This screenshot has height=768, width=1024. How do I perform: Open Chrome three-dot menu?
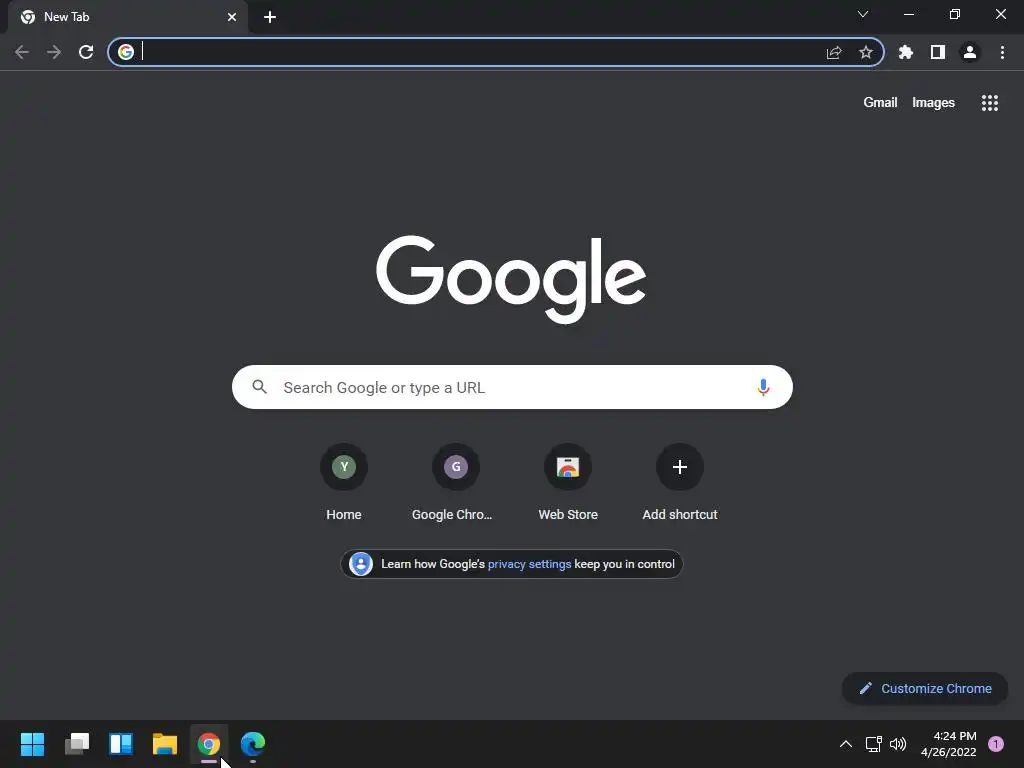tap(1002, 52)
